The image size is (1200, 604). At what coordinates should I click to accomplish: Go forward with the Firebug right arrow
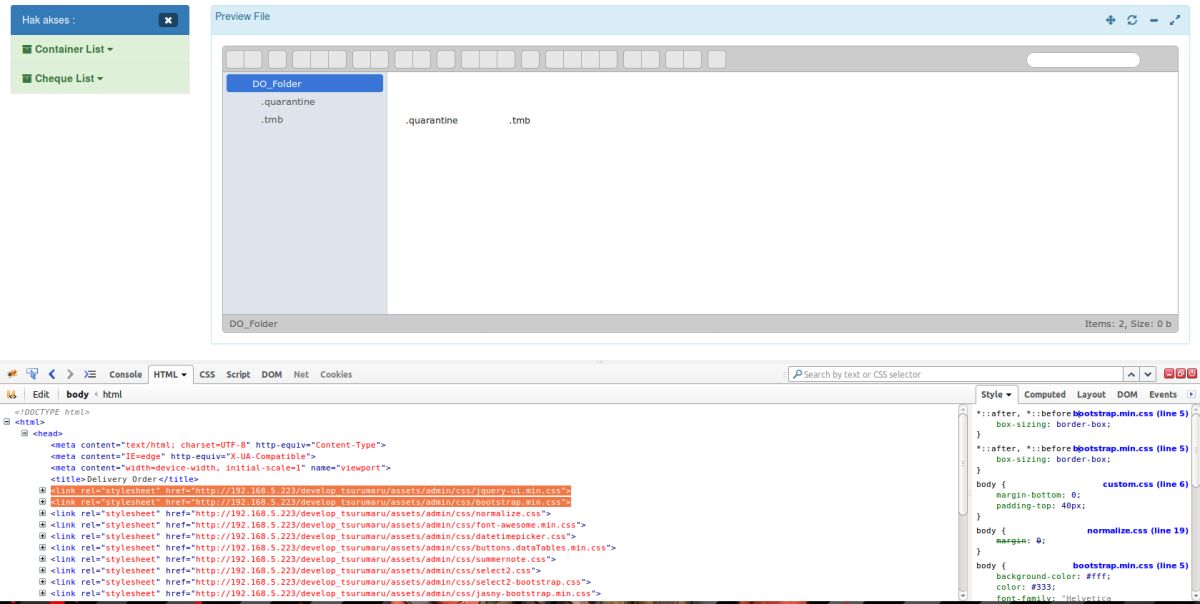click(x=70, y=374)
